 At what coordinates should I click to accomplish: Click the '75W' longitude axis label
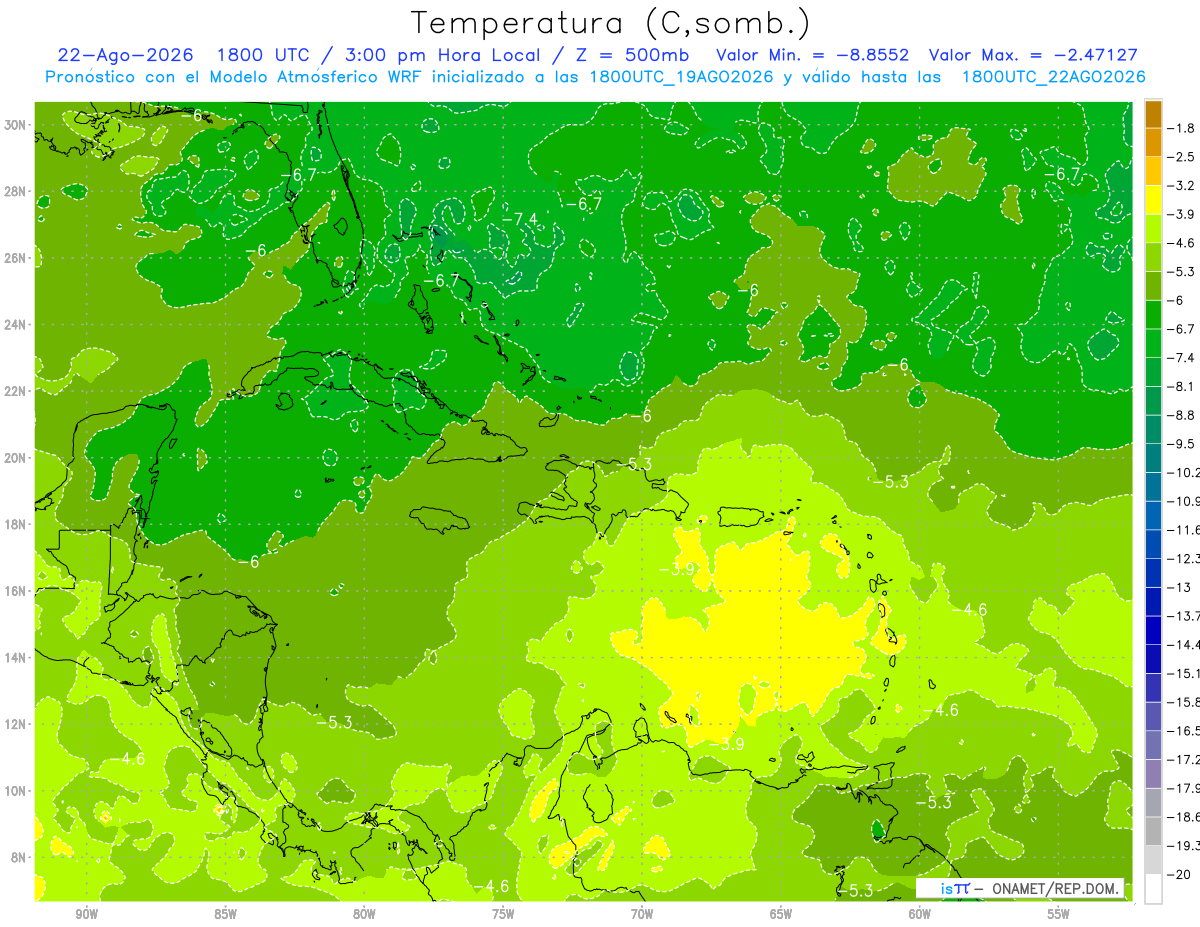tap(503, 914)
